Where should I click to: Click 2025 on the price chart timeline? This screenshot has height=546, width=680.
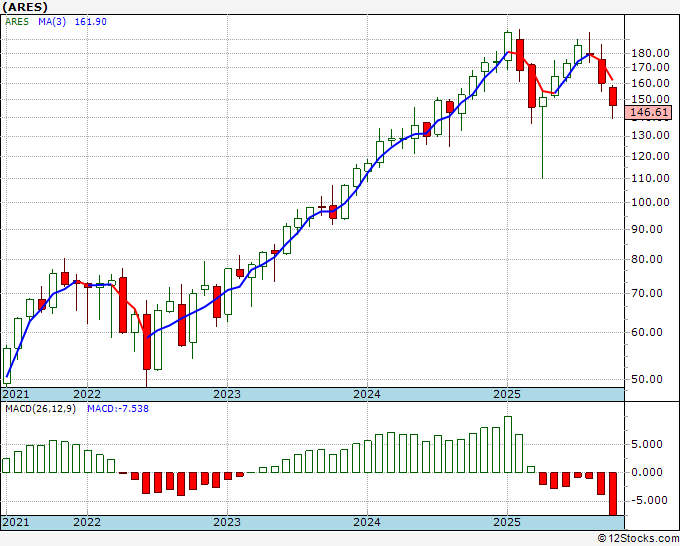pyautogui.click(x=507, y=394)
